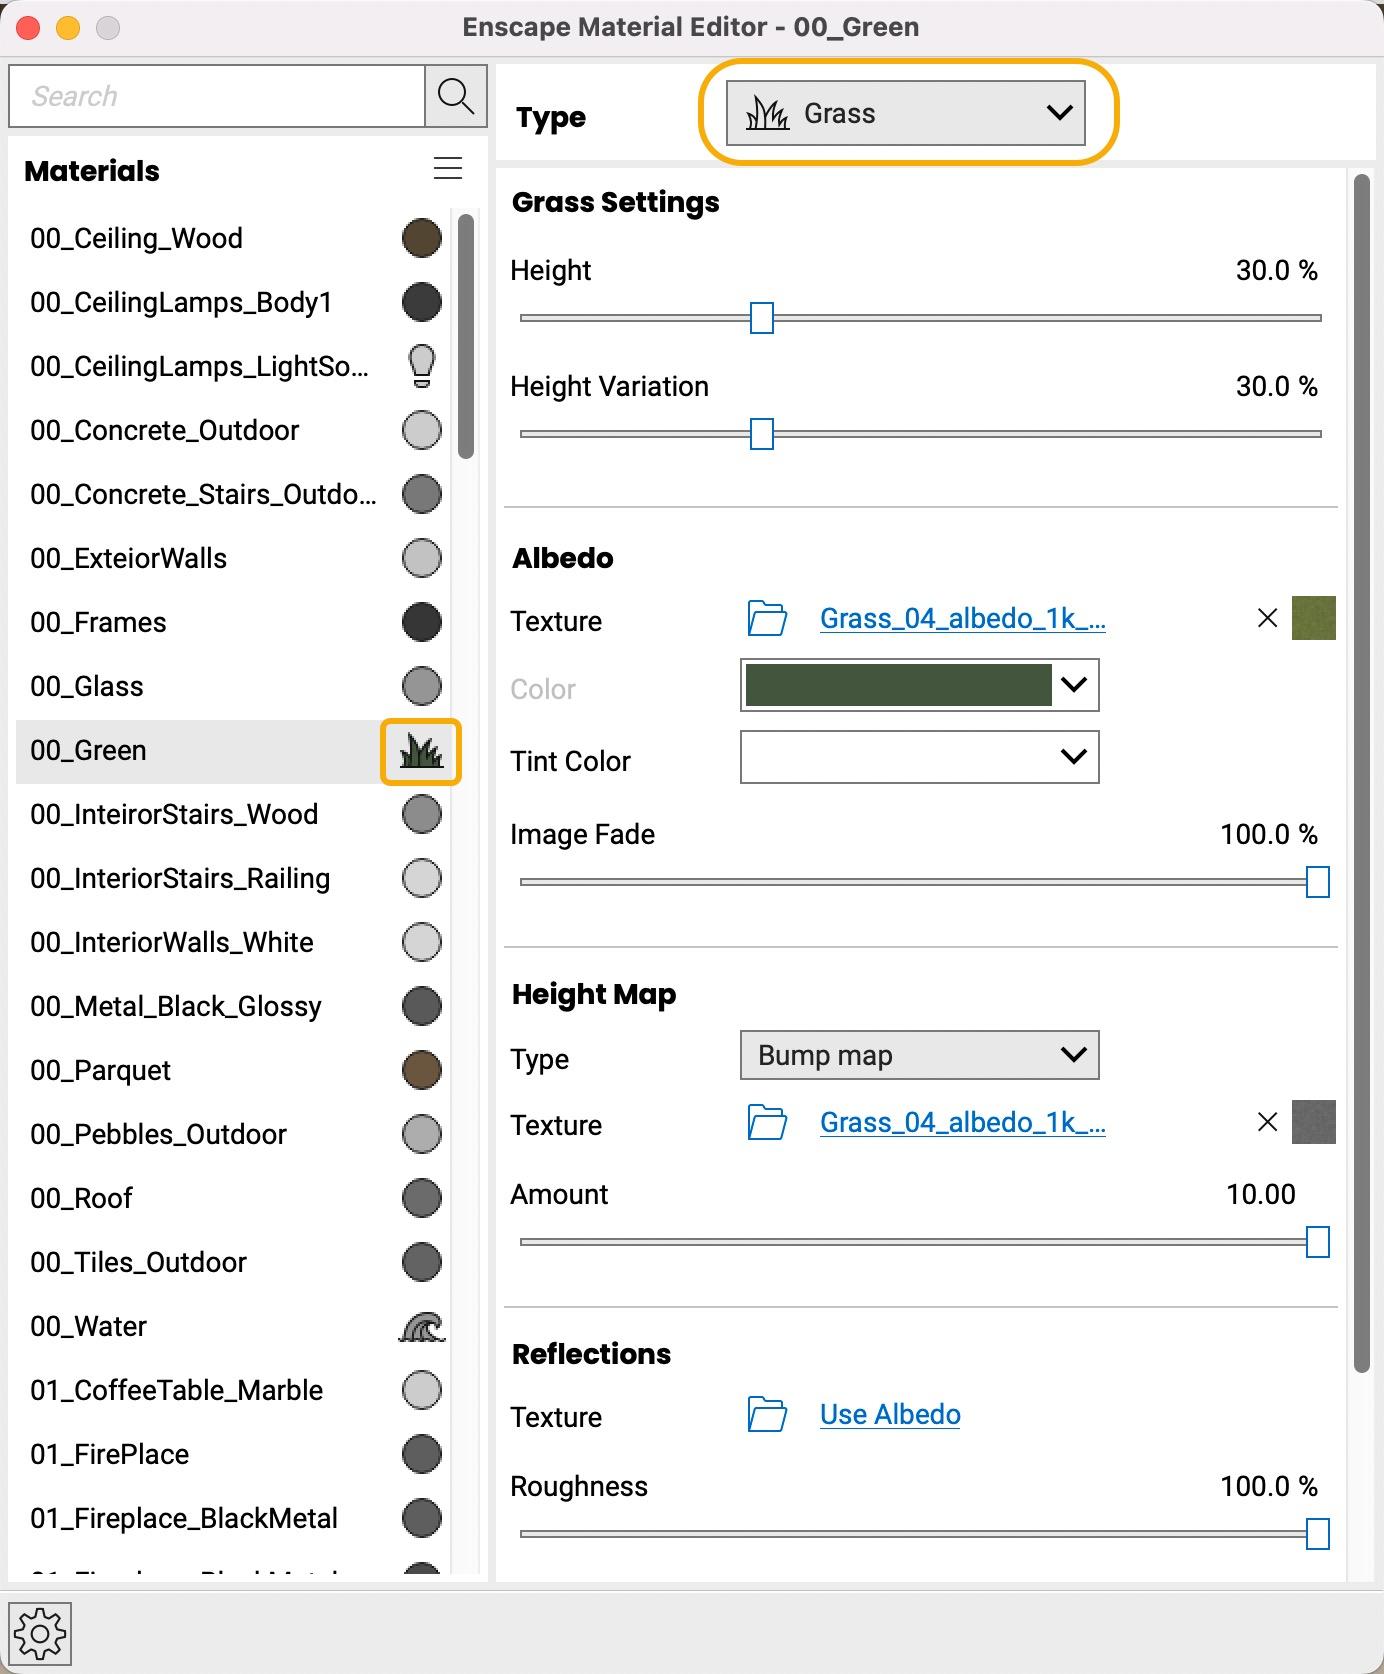
Task: Click the Reflections texture folder icon
Action: [767, 1415]
